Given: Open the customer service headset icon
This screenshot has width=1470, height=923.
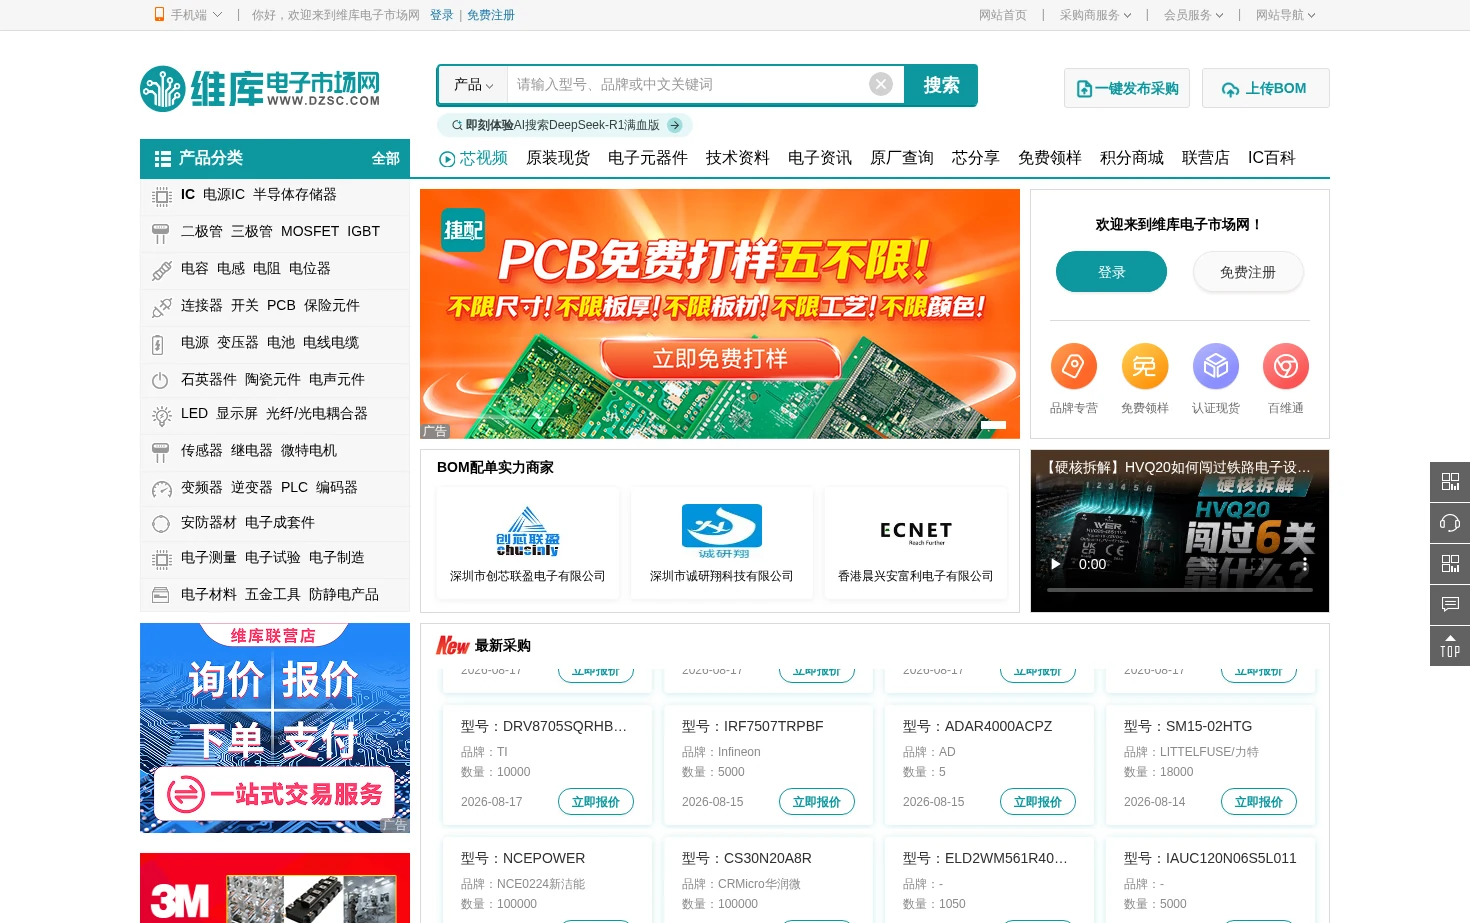Looking at the screenshot, I should (1450, 522).
